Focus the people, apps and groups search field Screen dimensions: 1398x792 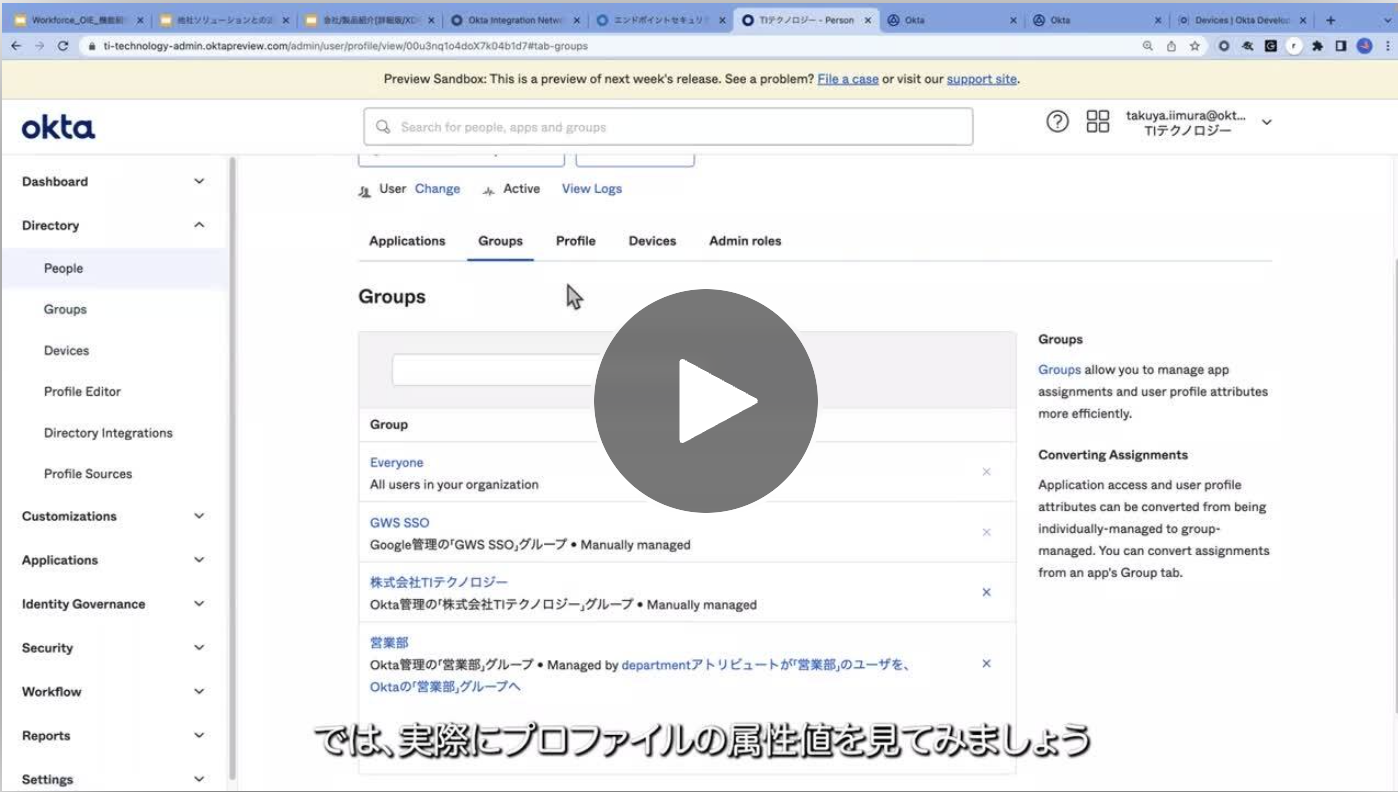point(668,127)
